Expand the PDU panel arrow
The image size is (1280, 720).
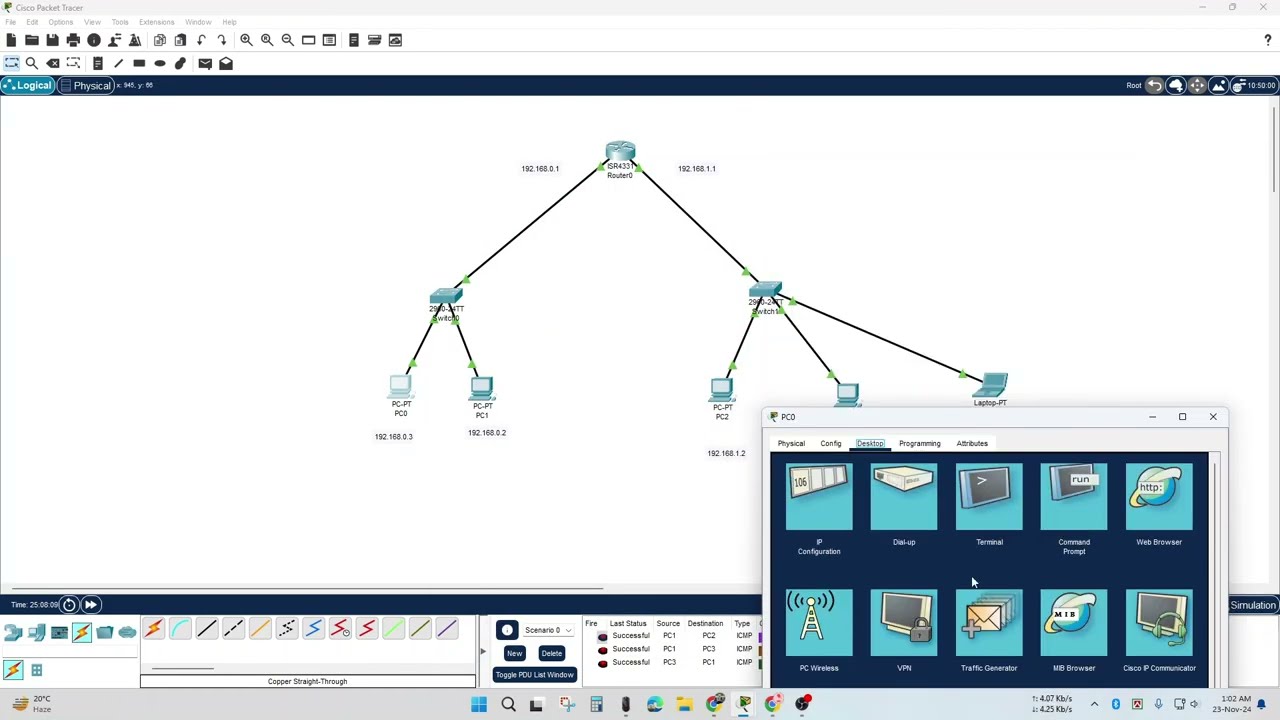tap(482, 652)
